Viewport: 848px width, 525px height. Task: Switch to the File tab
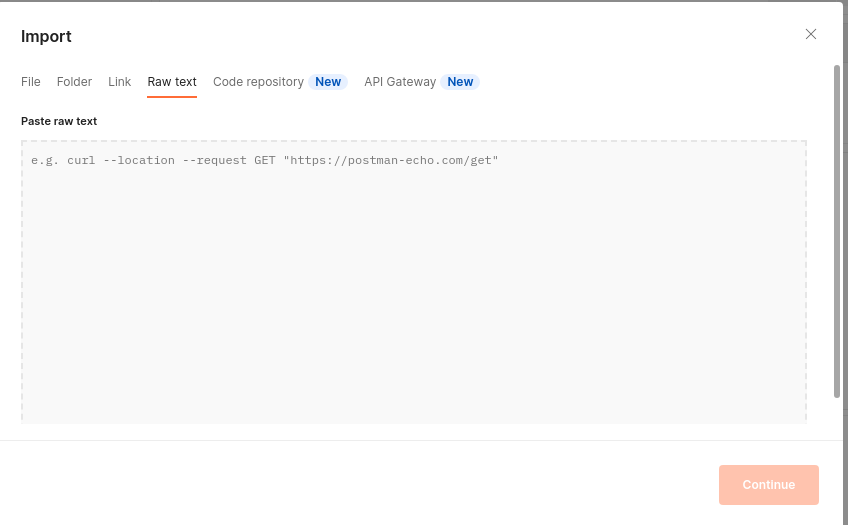pyautogui.click(x=31, y=82)
